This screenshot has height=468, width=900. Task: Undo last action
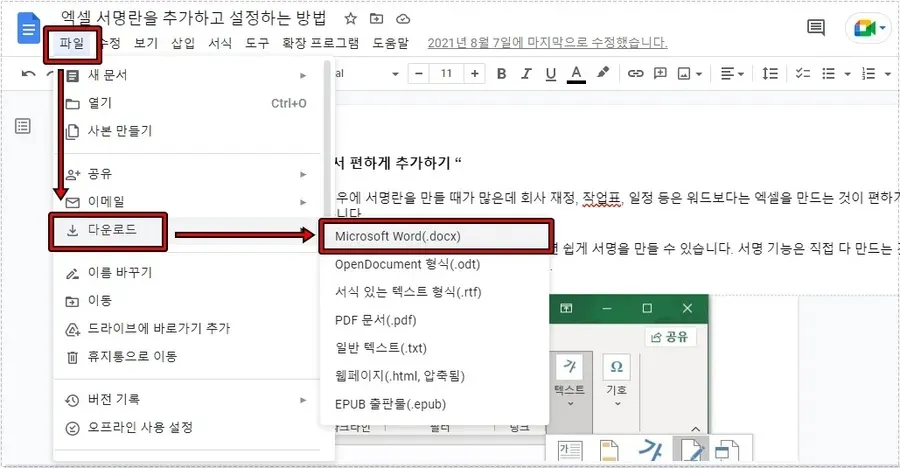tap(28, 74)
